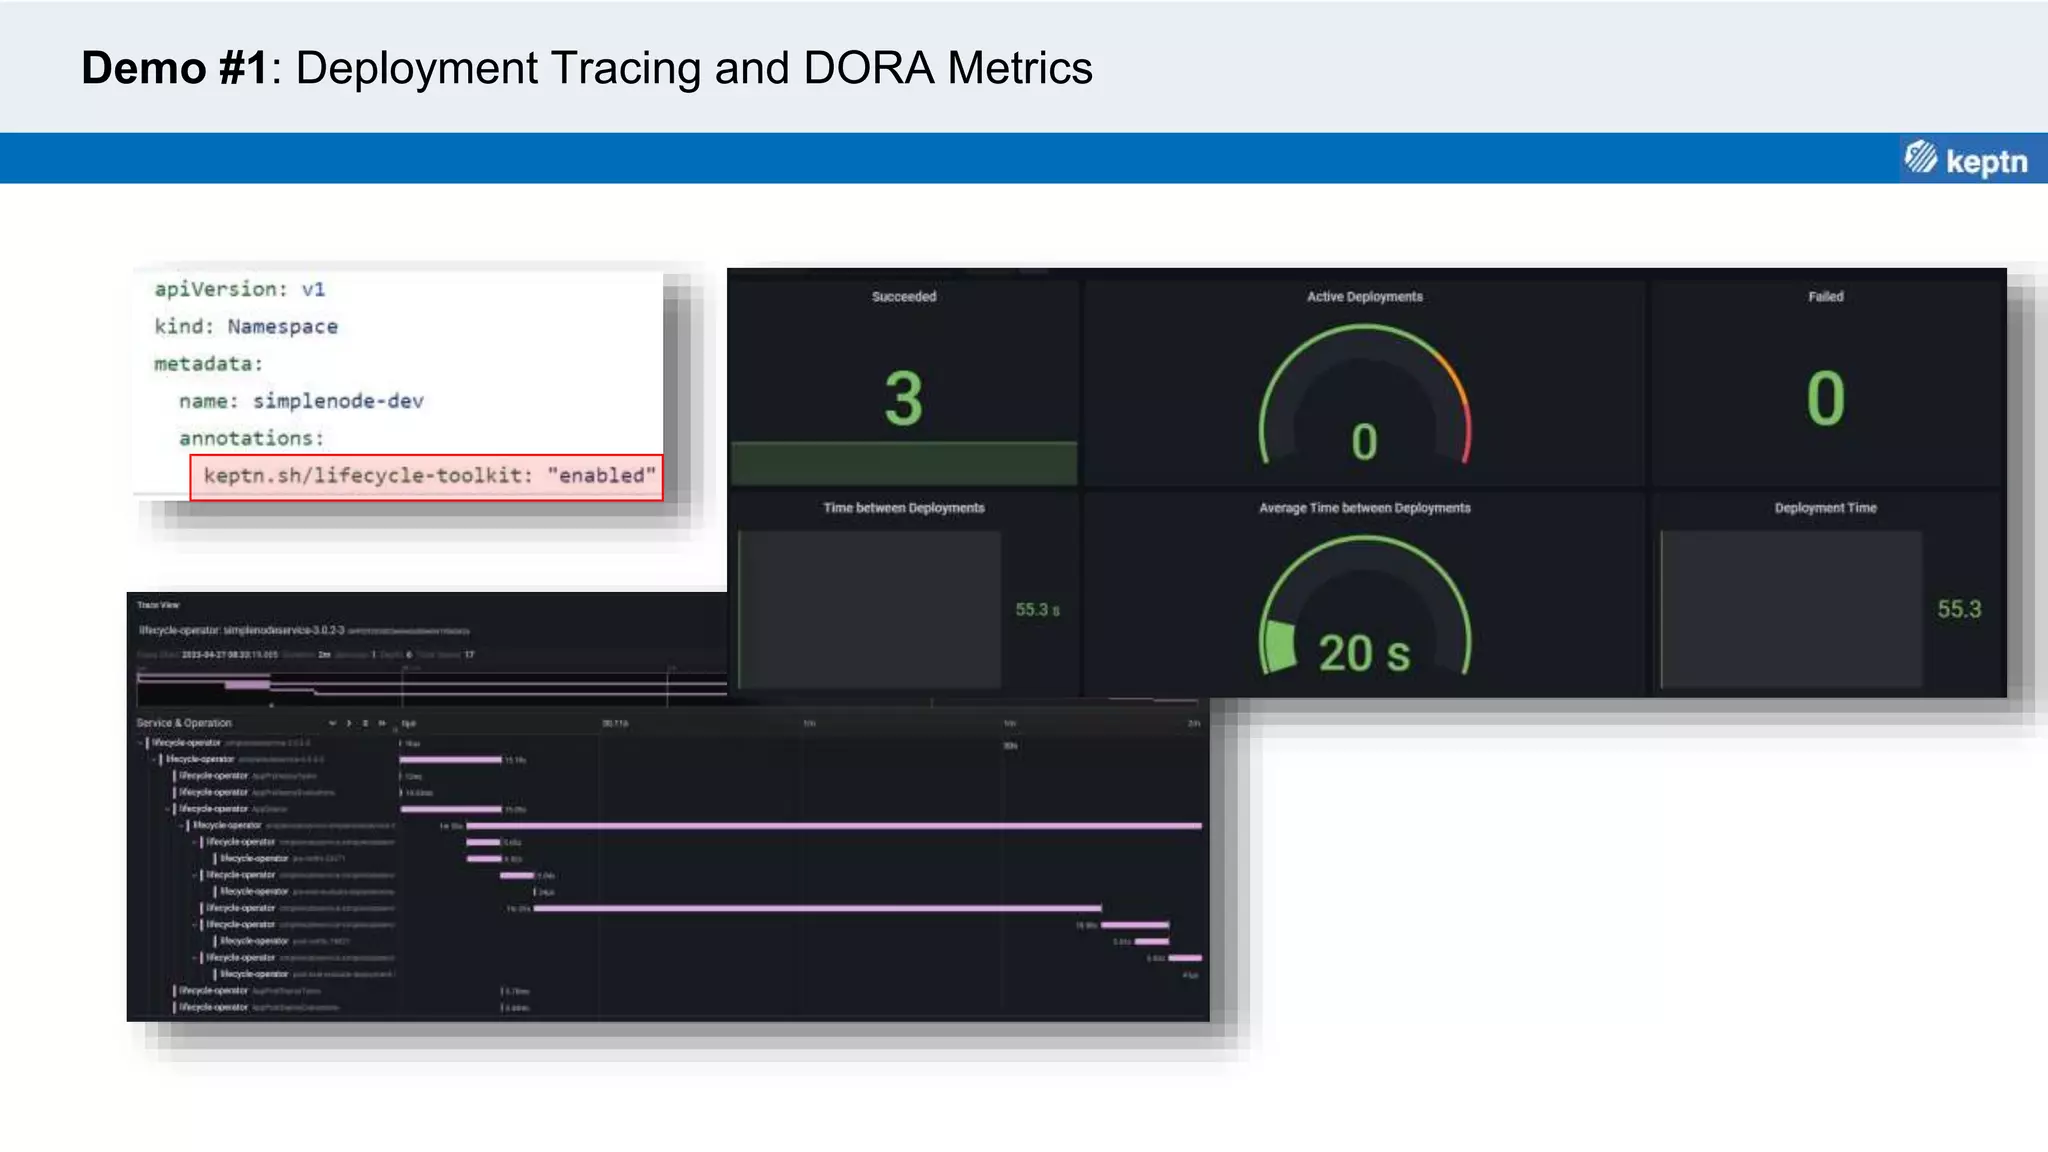Expand one level via Service & Operation down-chevron
Screen dimensions: 2048x1152
[x=332, y=723]
